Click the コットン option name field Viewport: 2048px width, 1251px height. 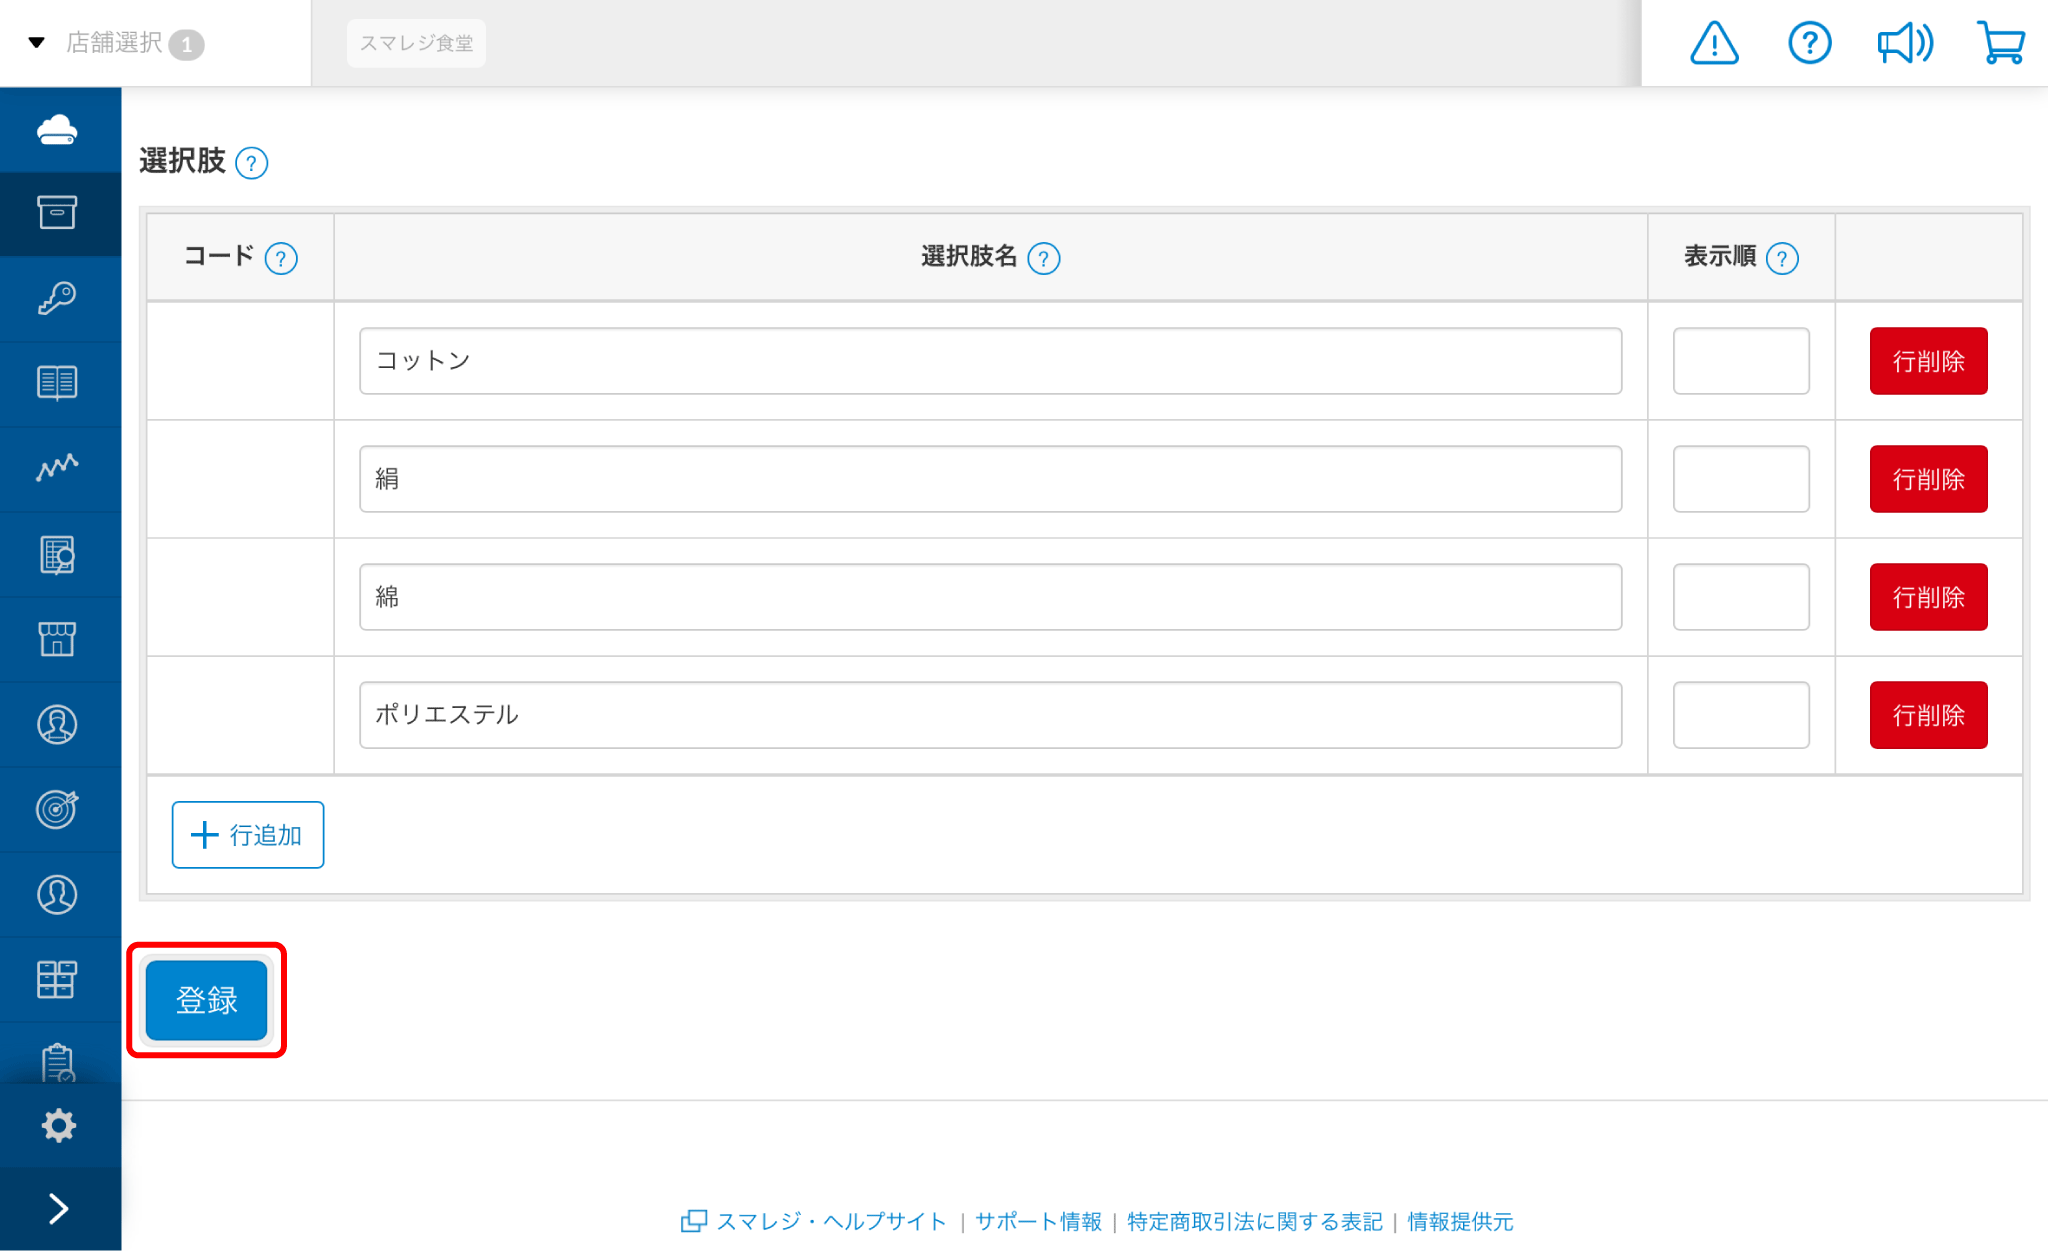tap(990, 361)
